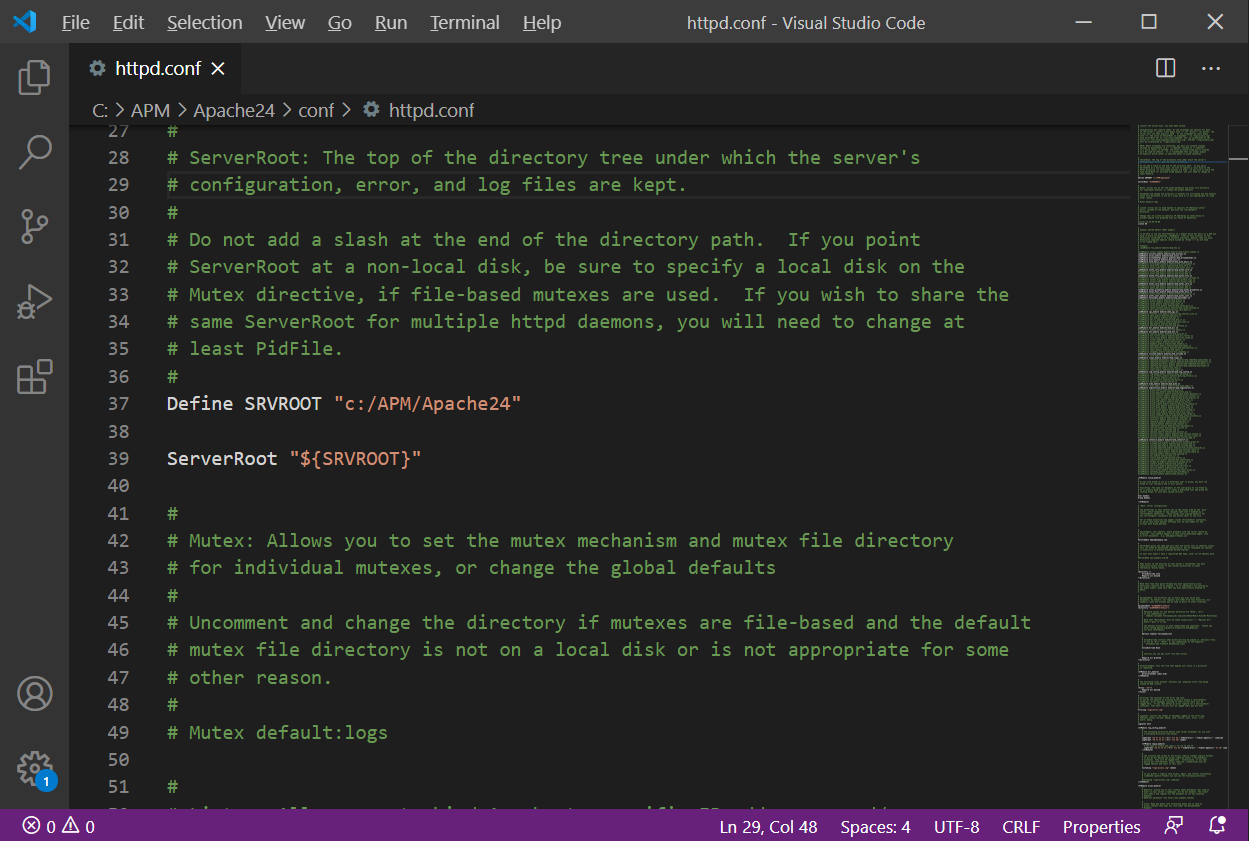
Task: Expand the APM breadcrumb folder
Action: (150, 110)
